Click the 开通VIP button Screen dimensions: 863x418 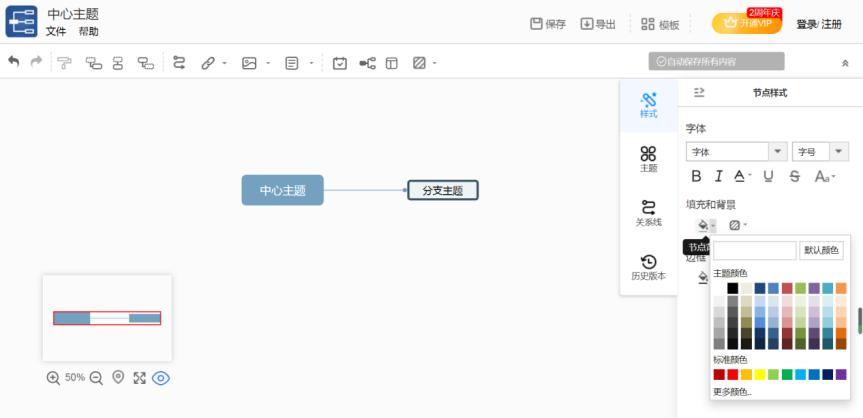(x=747, y=23)
